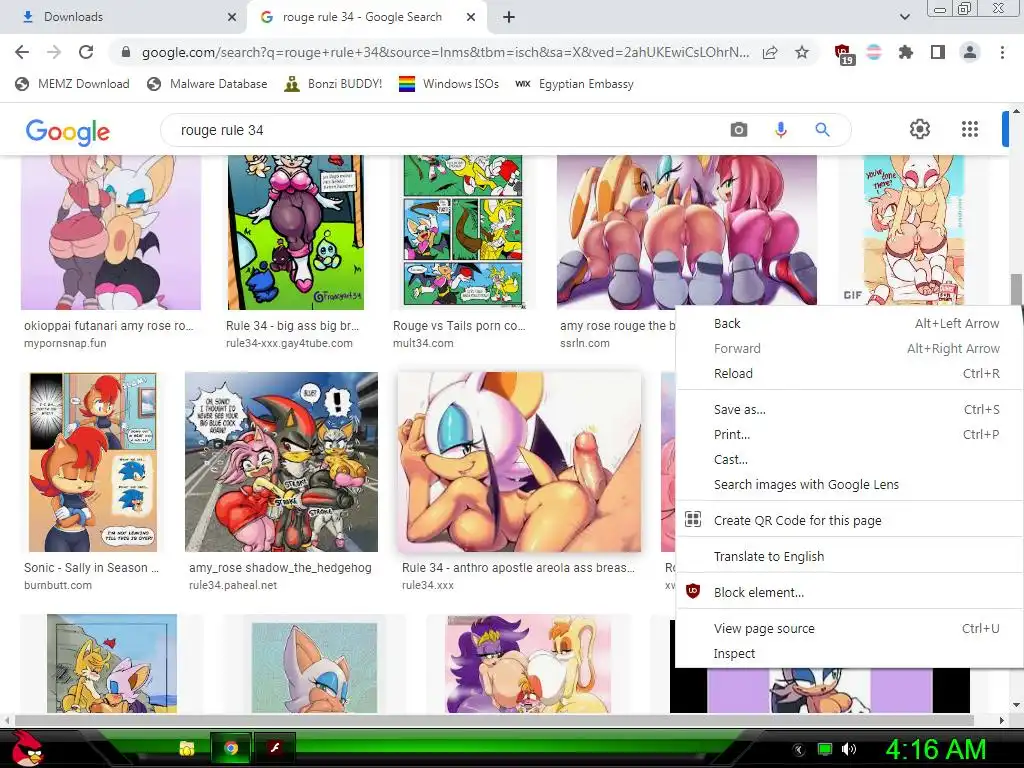Open the MEMZ Download bookmark
The image size is (1024, 768).
pyautogui.click(x=72, y=84)
